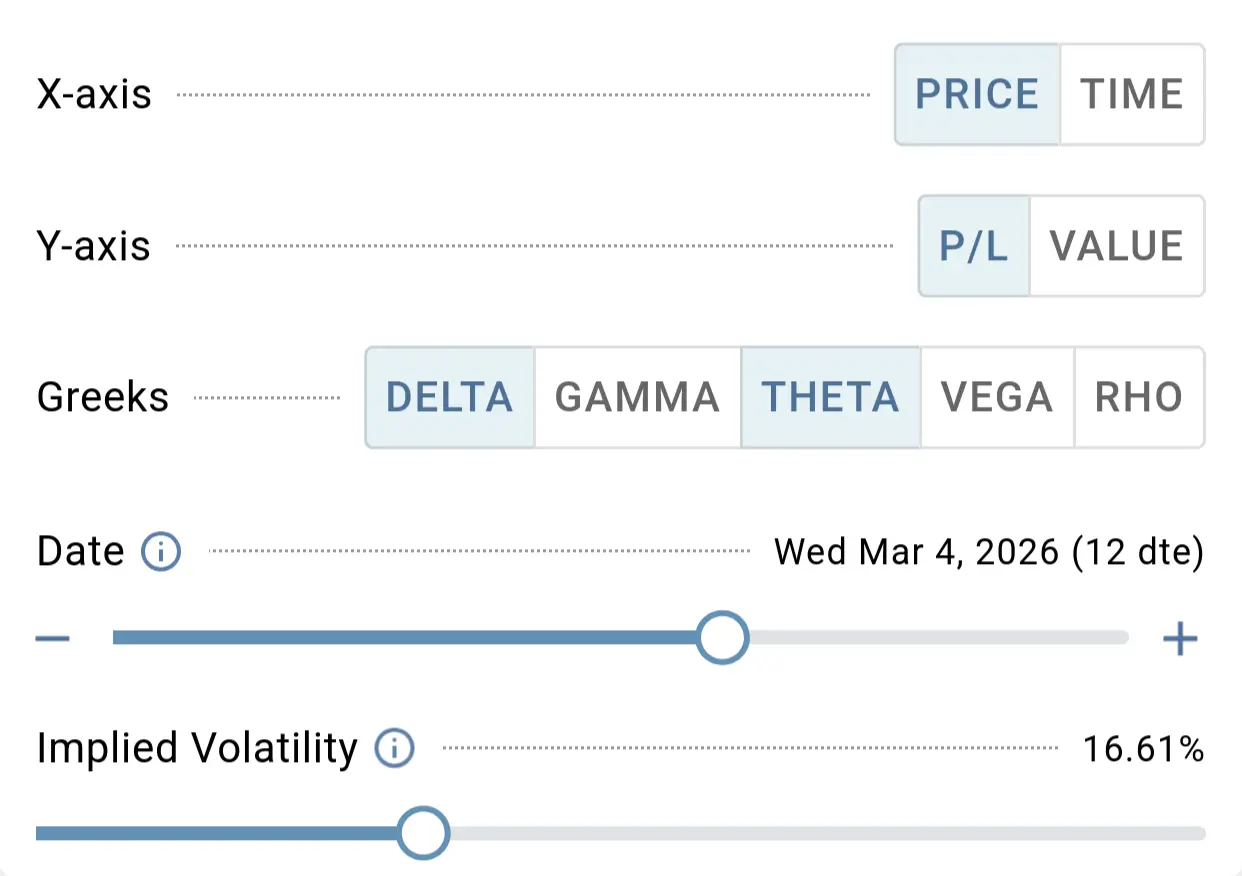Open the Implied Volatility info icon
Screen dimensions: 1242x876
point(393,748)
